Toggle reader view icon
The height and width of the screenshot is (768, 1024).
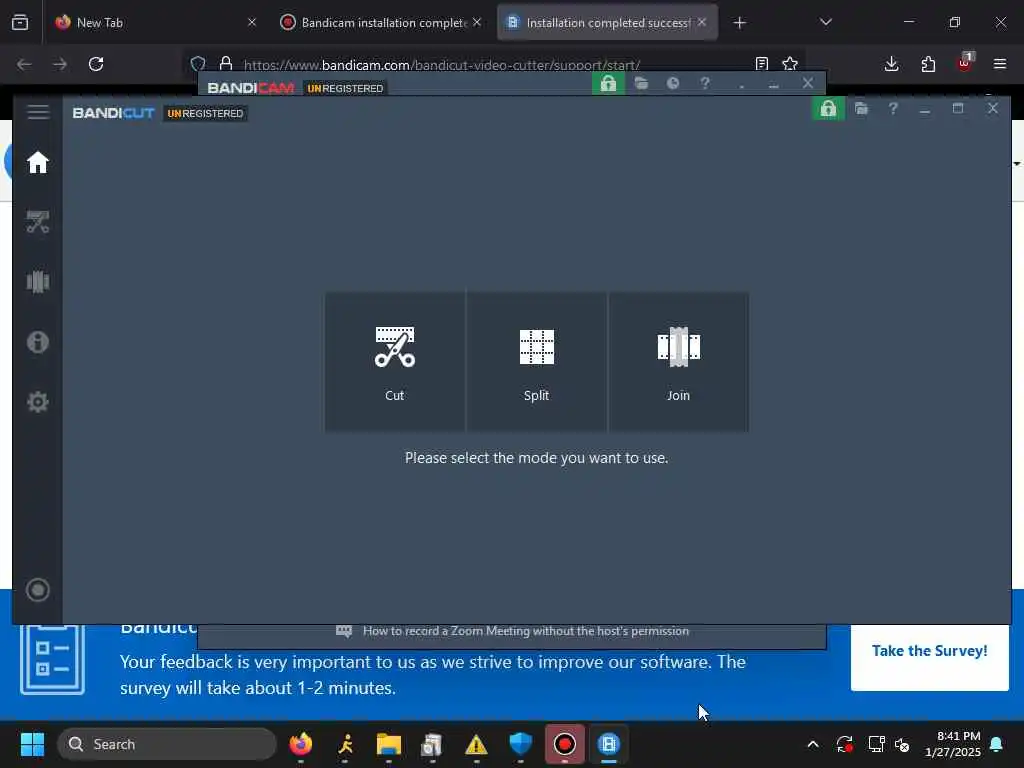click(x=761, y=64)
